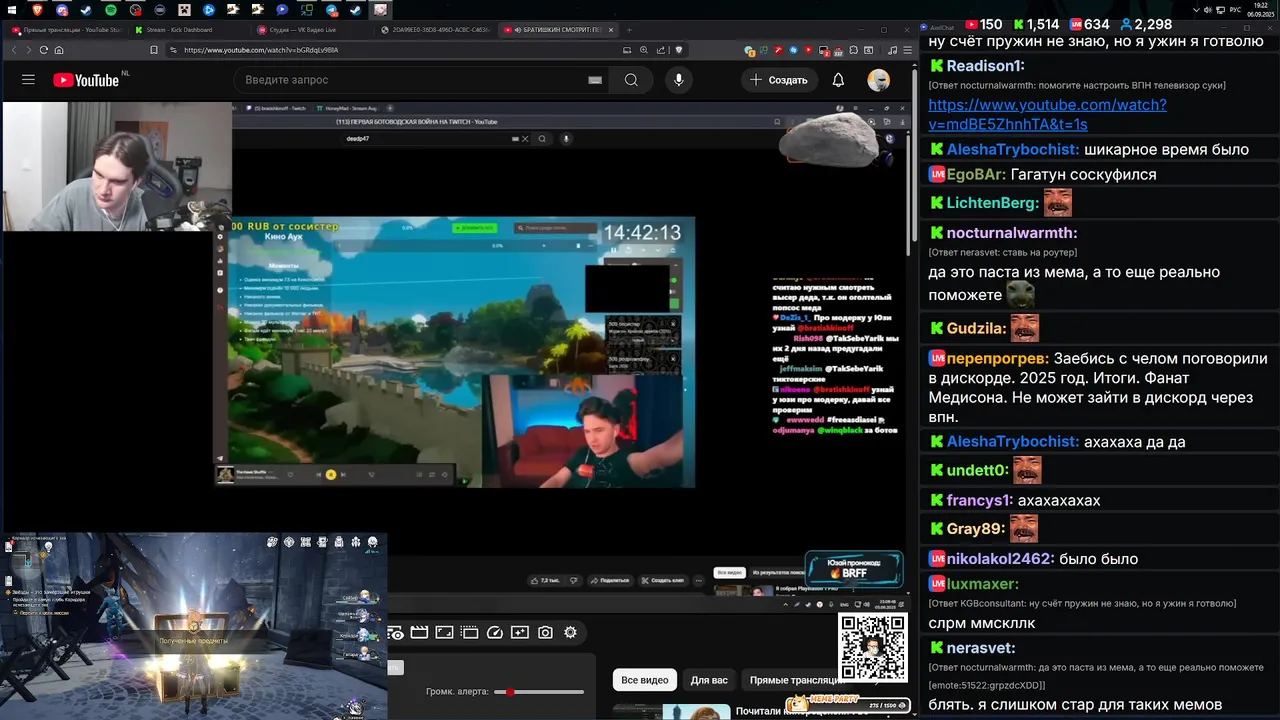Viewport: 1280px width, 720px height.
Task: Close the БРАТИШКИН СМОТРИТ tab
Action: 611,30
